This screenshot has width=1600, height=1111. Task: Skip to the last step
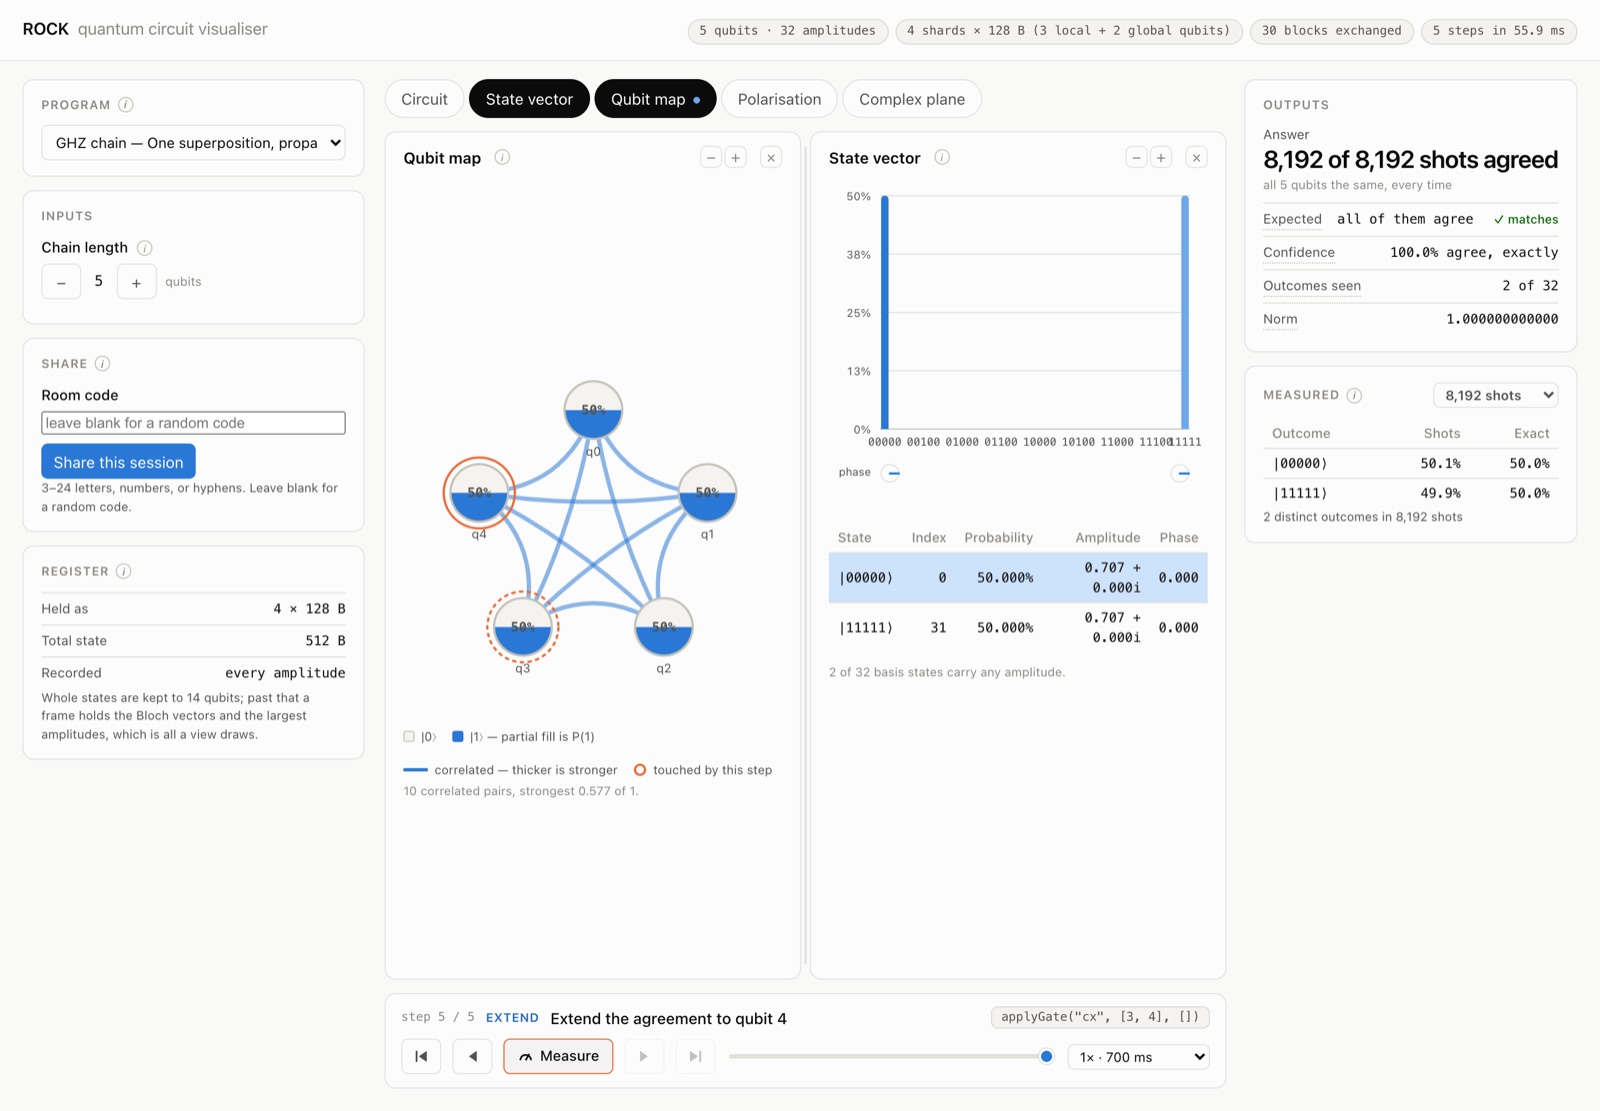click(695, 1056)
